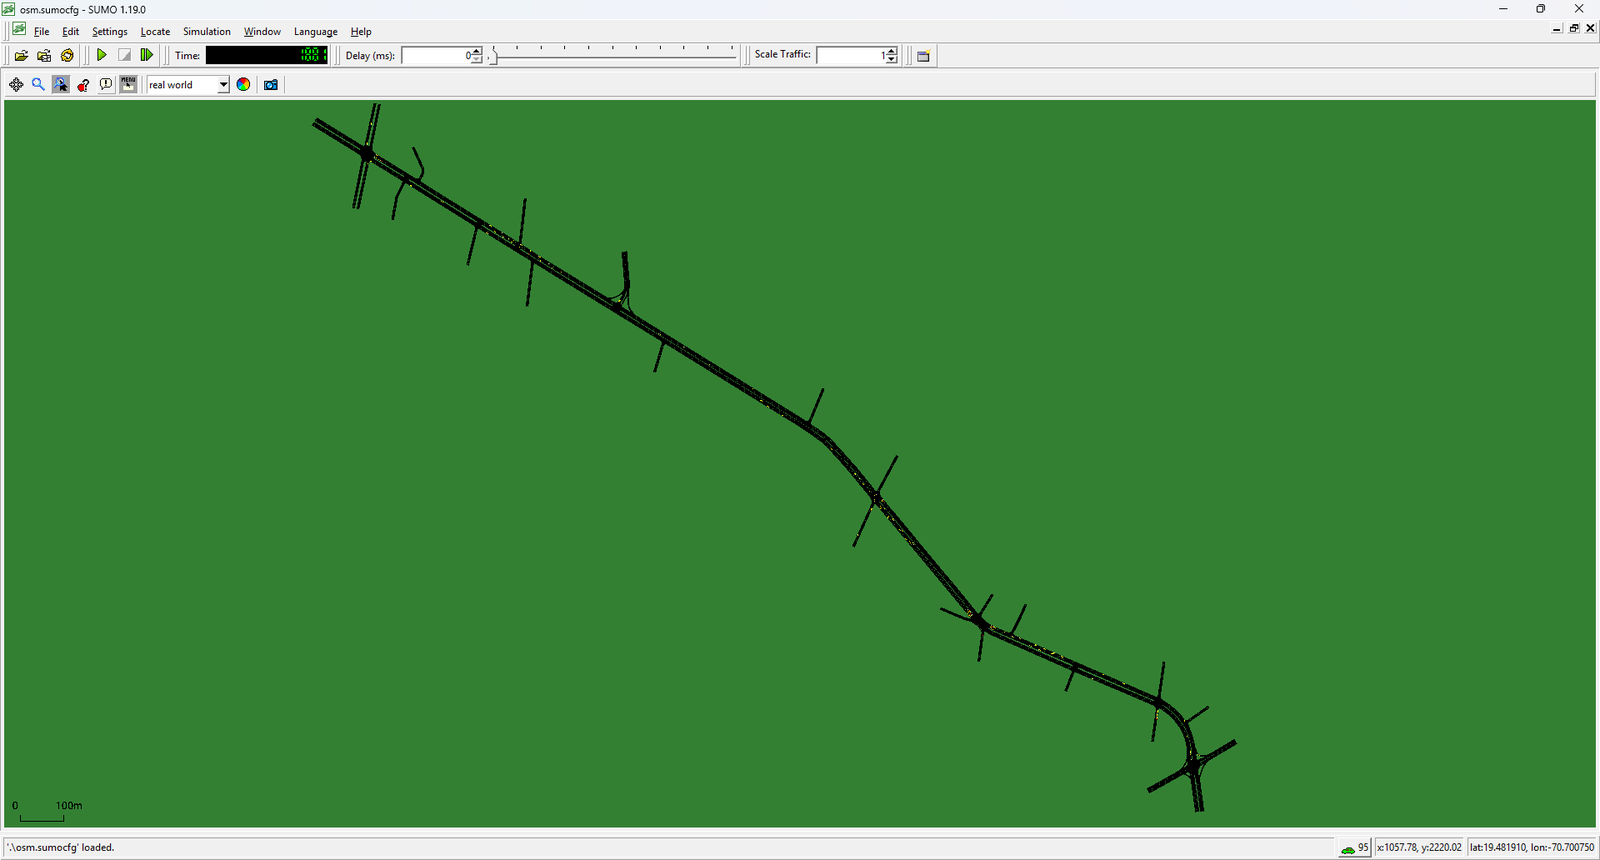Screen dimensions: 1600x860
Task: Decrease Scale Traffic with the down arrow
Action: click(892, 60)
